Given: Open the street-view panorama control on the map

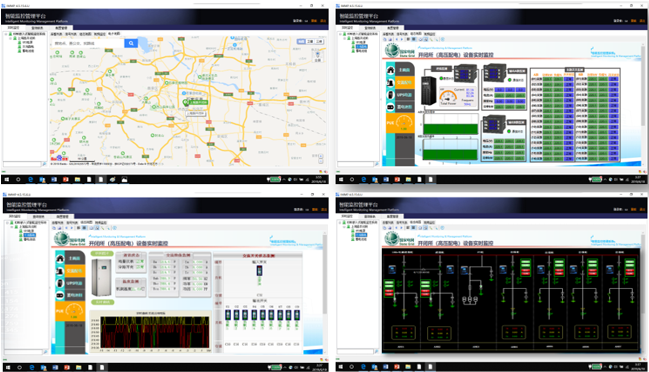Looking at the screenshot, I should (318, 56).
